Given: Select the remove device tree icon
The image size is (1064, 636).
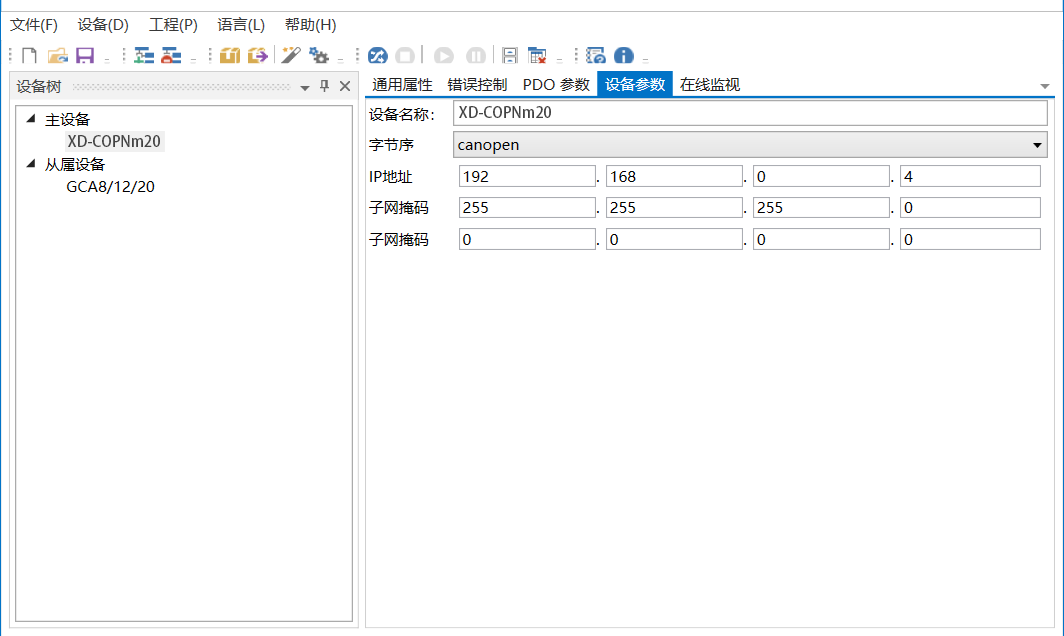Looking at the screenshot, I should point(171,56).
